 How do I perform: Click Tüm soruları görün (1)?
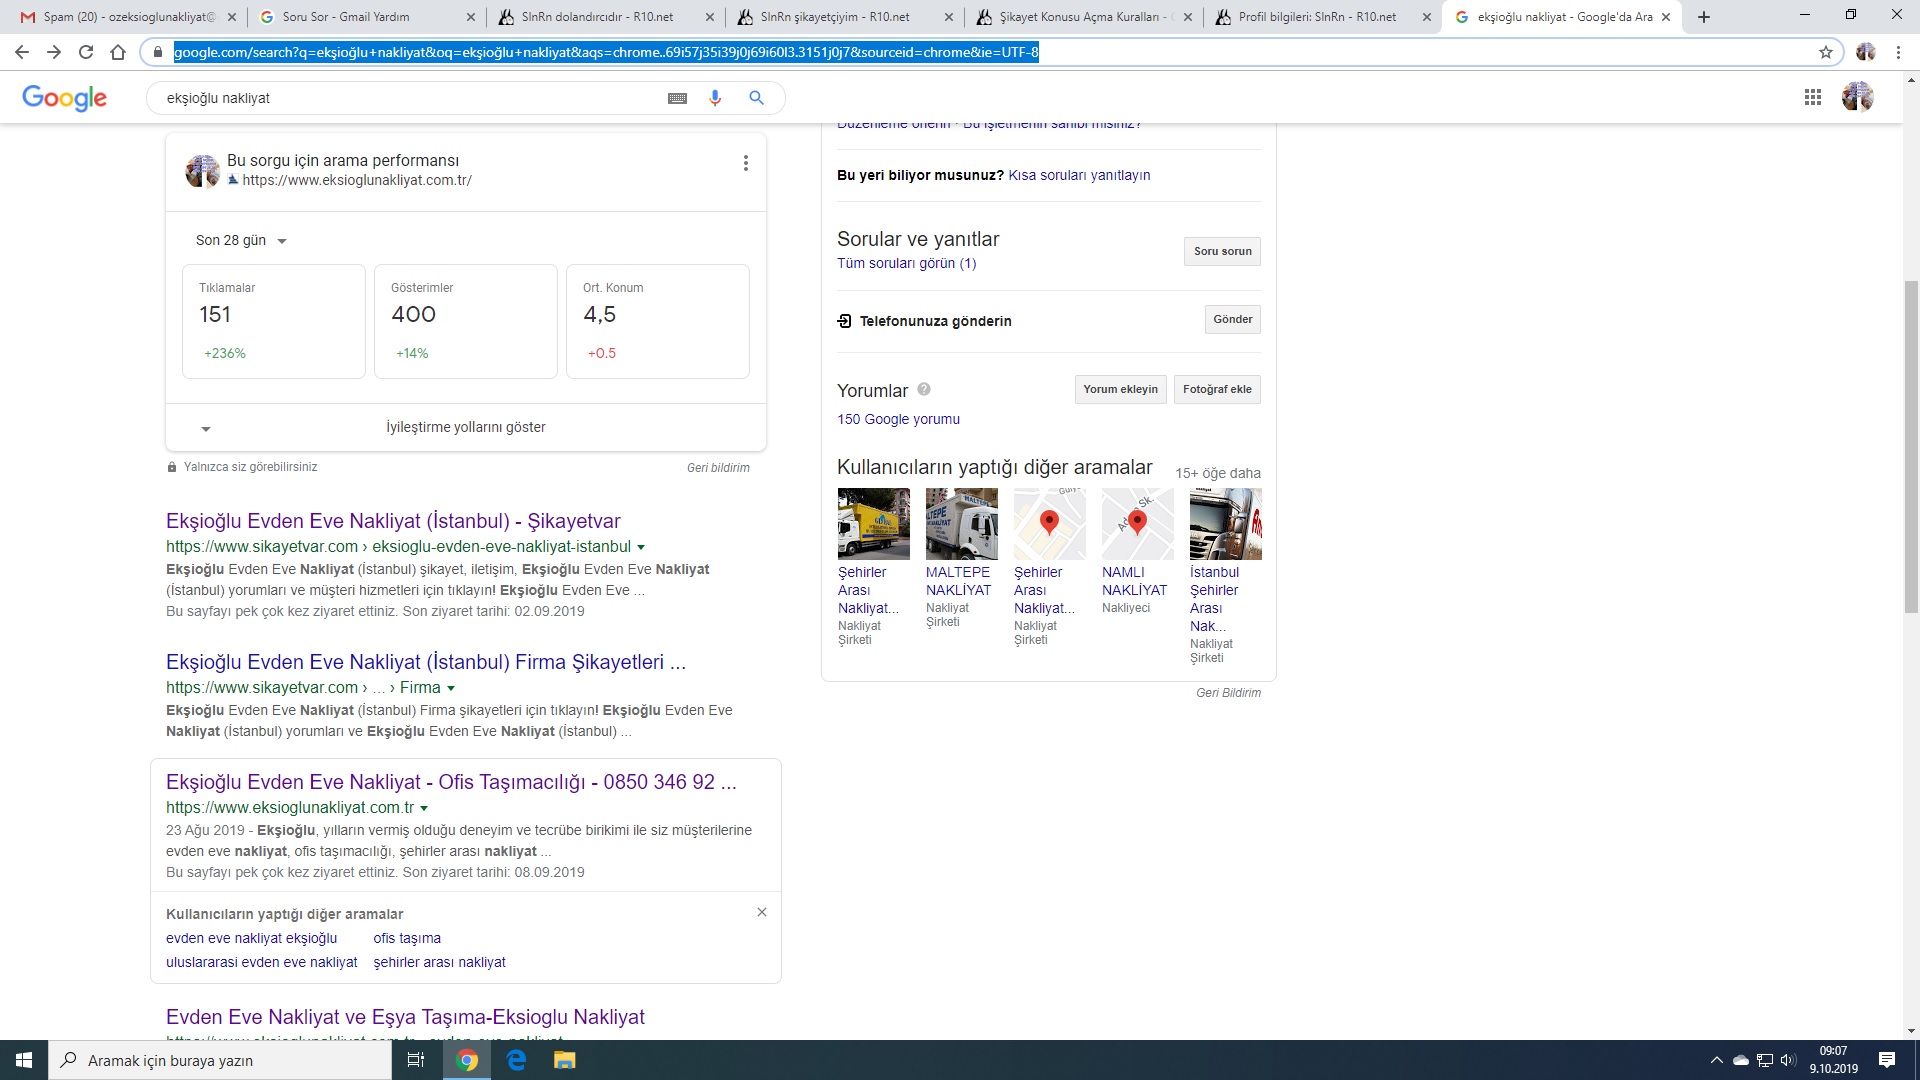point(906,263)
